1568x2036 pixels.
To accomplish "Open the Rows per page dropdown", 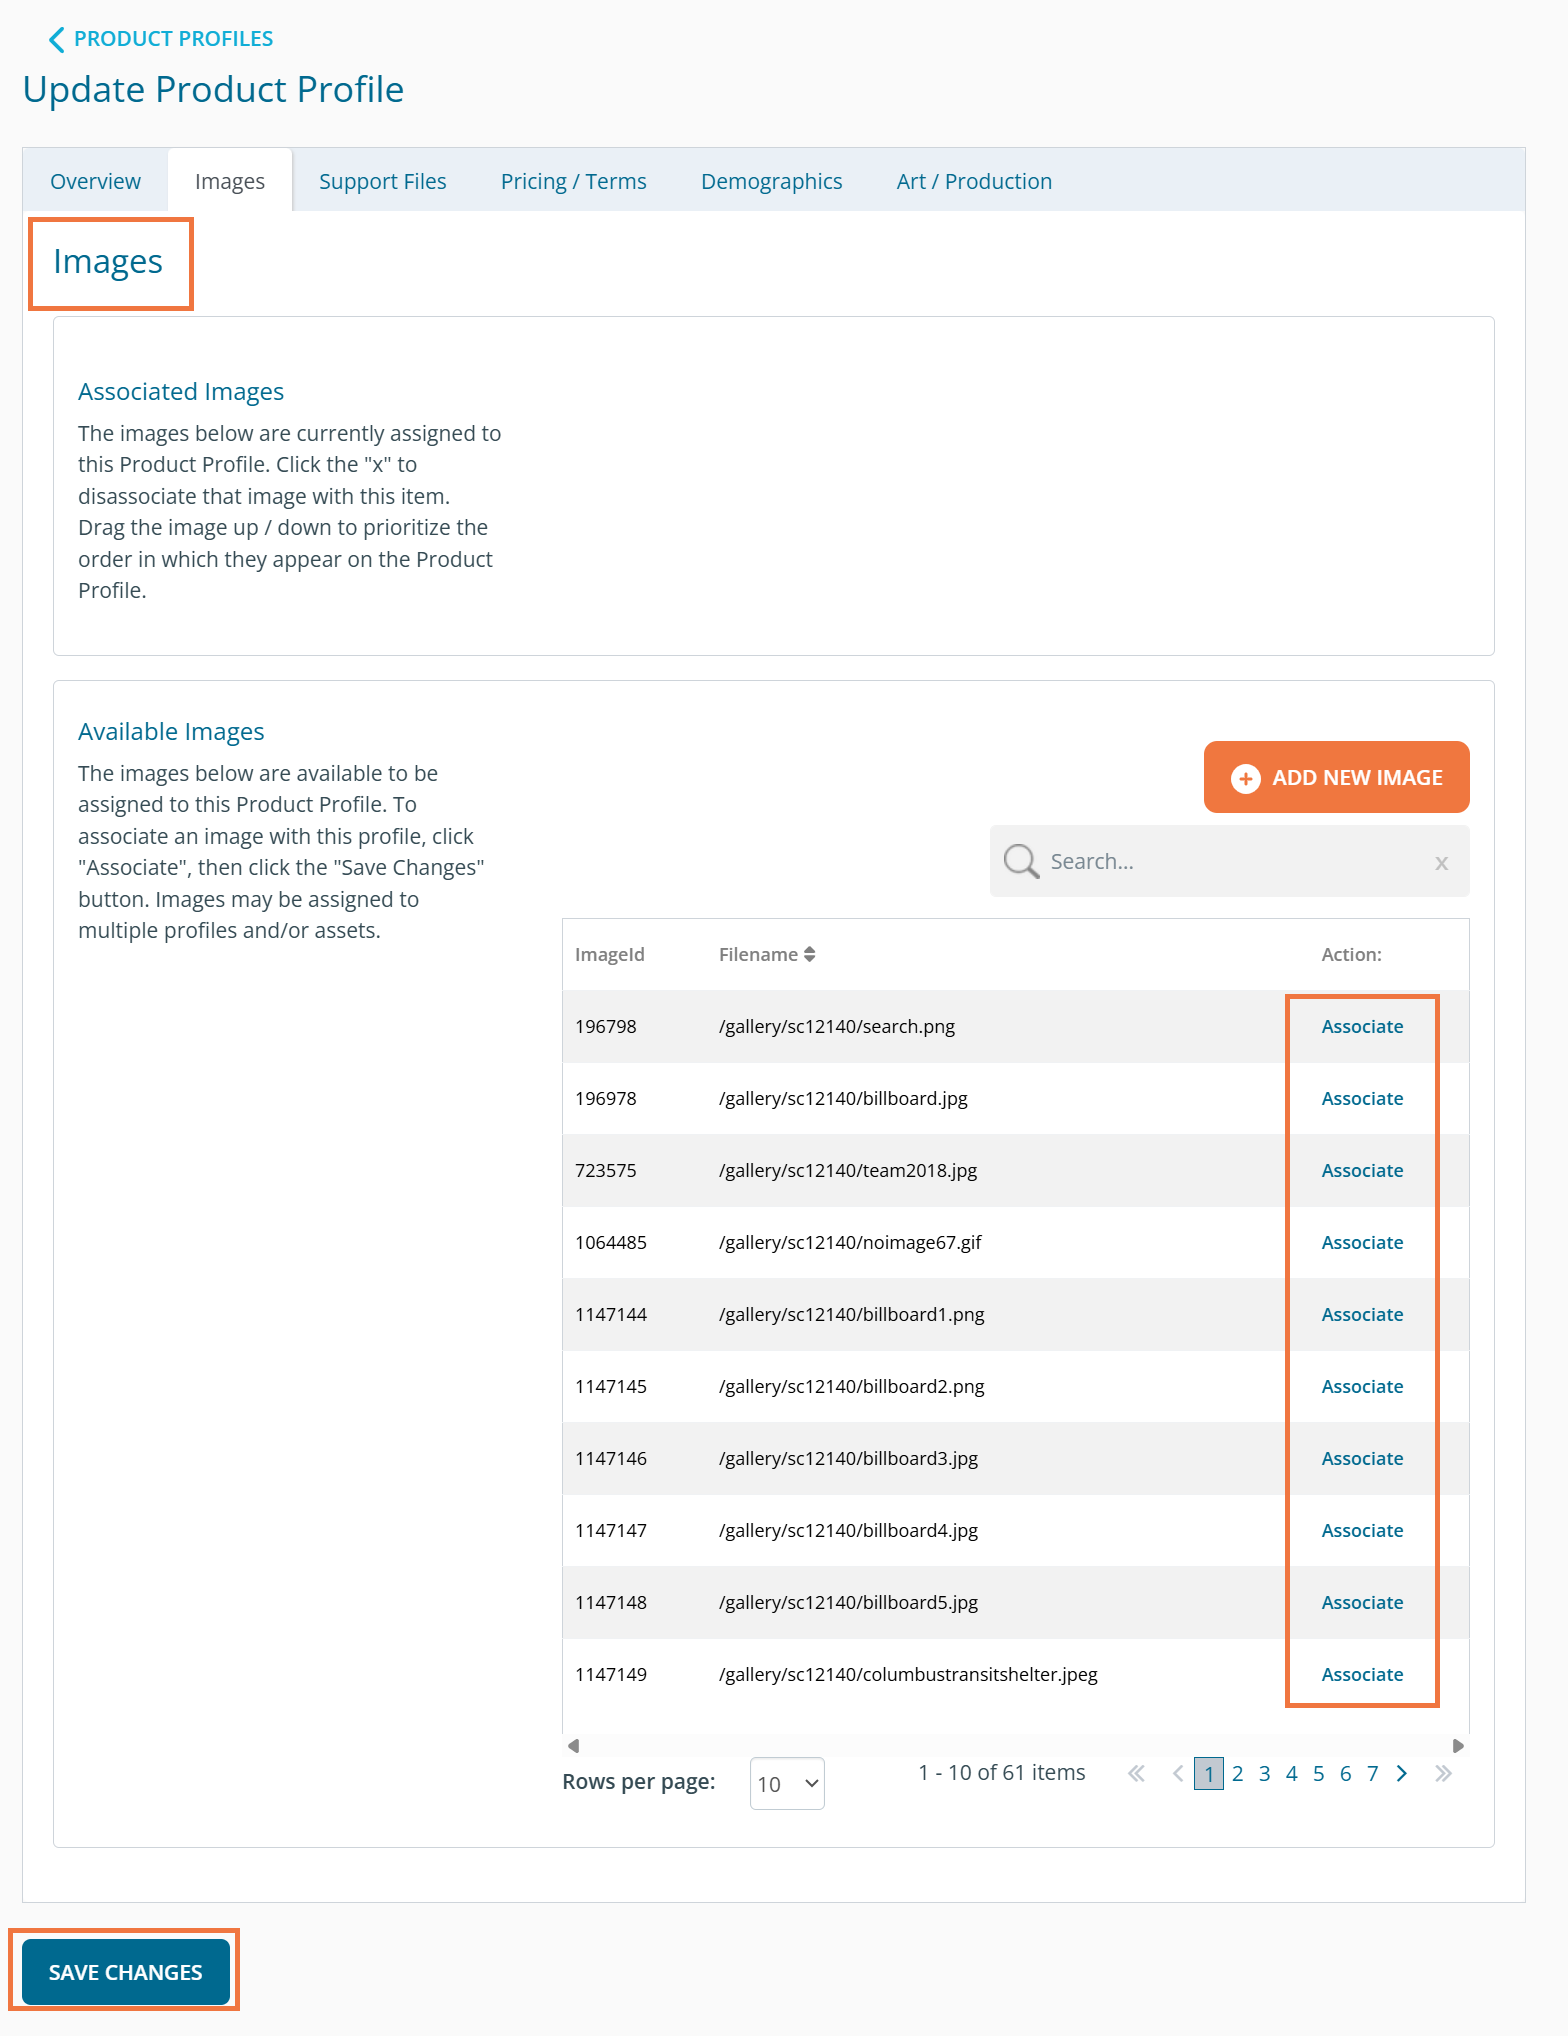I will [787, 1783].
